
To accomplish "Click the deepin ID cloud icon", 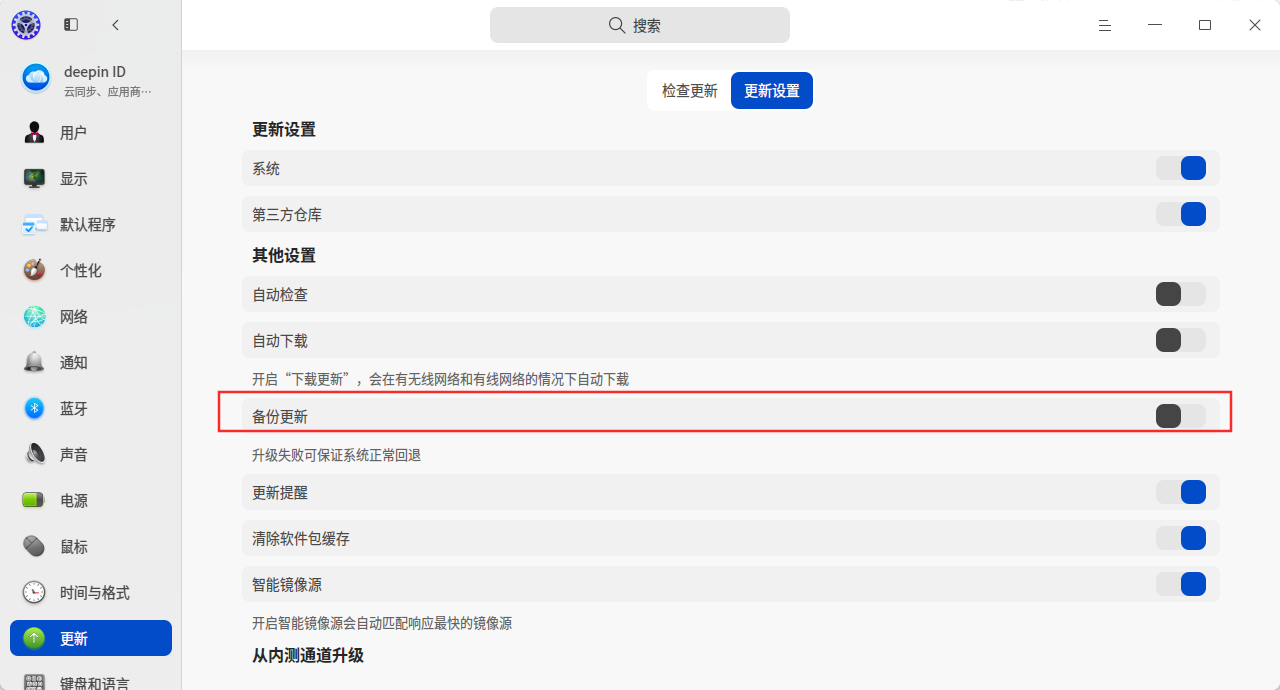I will point(36,78).
